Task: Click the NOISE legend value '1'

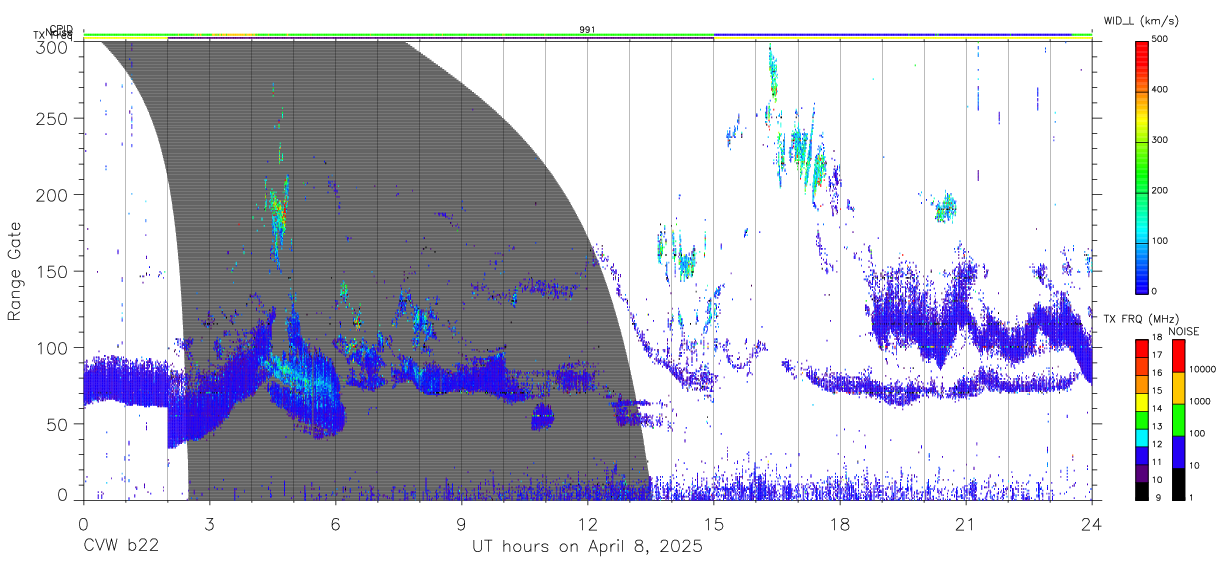Action: tap(1189, 498)
